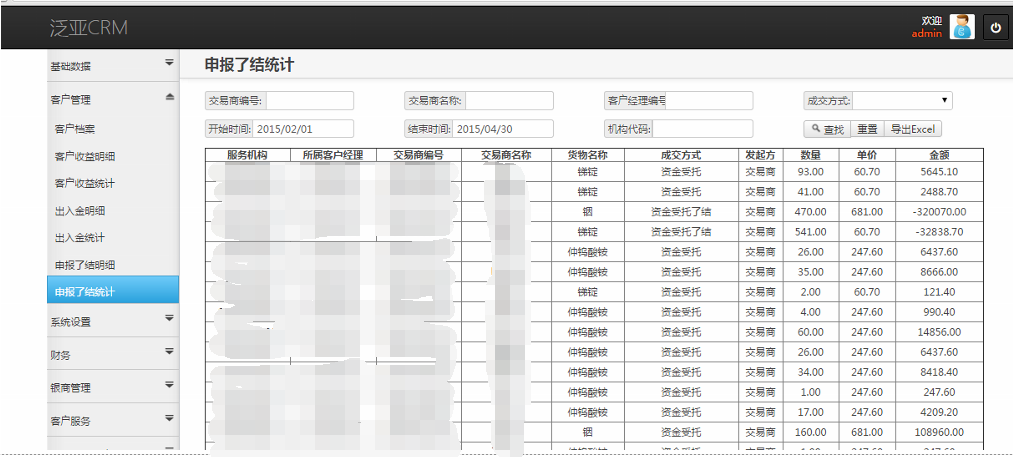Click the 交易商编号 input field
Screen dimensions: 1013x457
309,101
